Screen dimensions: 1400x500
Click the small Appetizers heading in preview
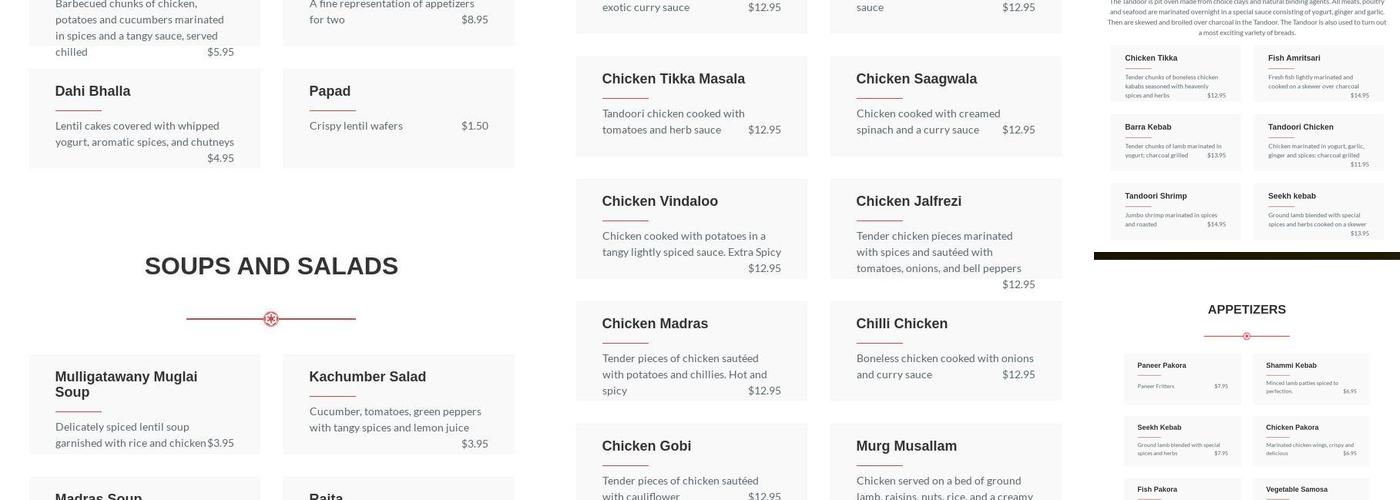(1246, 310)
